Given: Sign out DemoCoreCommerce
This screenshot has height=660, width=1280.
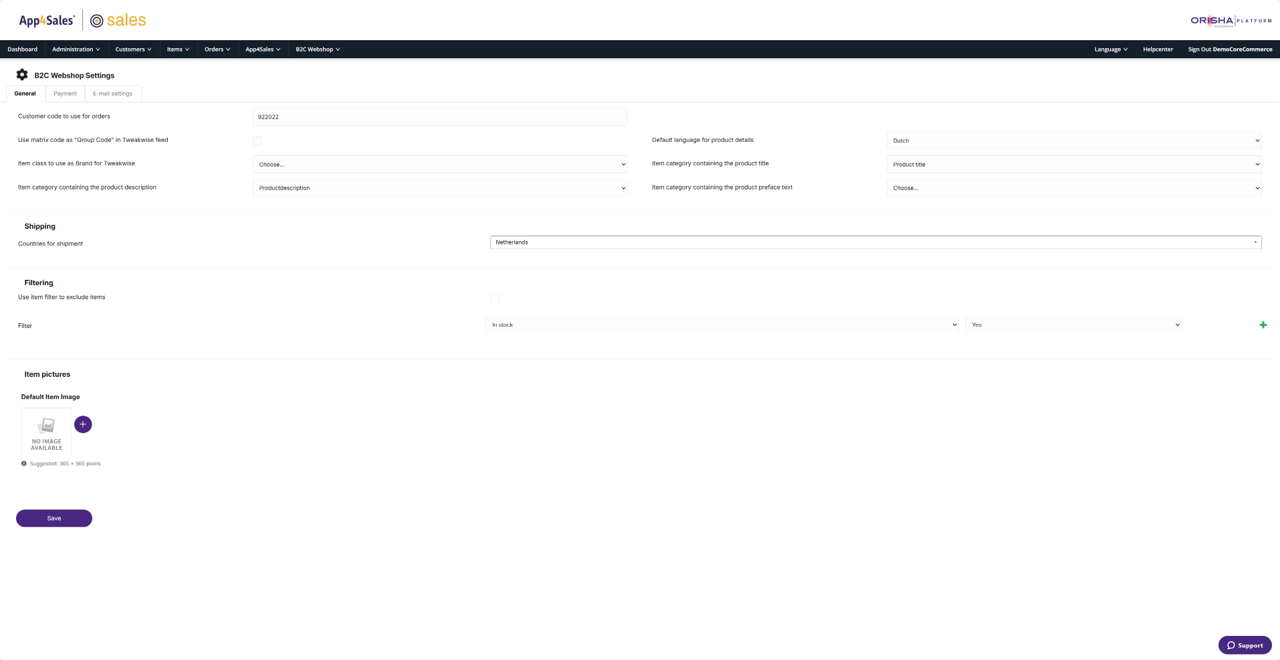Looking at the screenshot, I should tap(1230, 49).
